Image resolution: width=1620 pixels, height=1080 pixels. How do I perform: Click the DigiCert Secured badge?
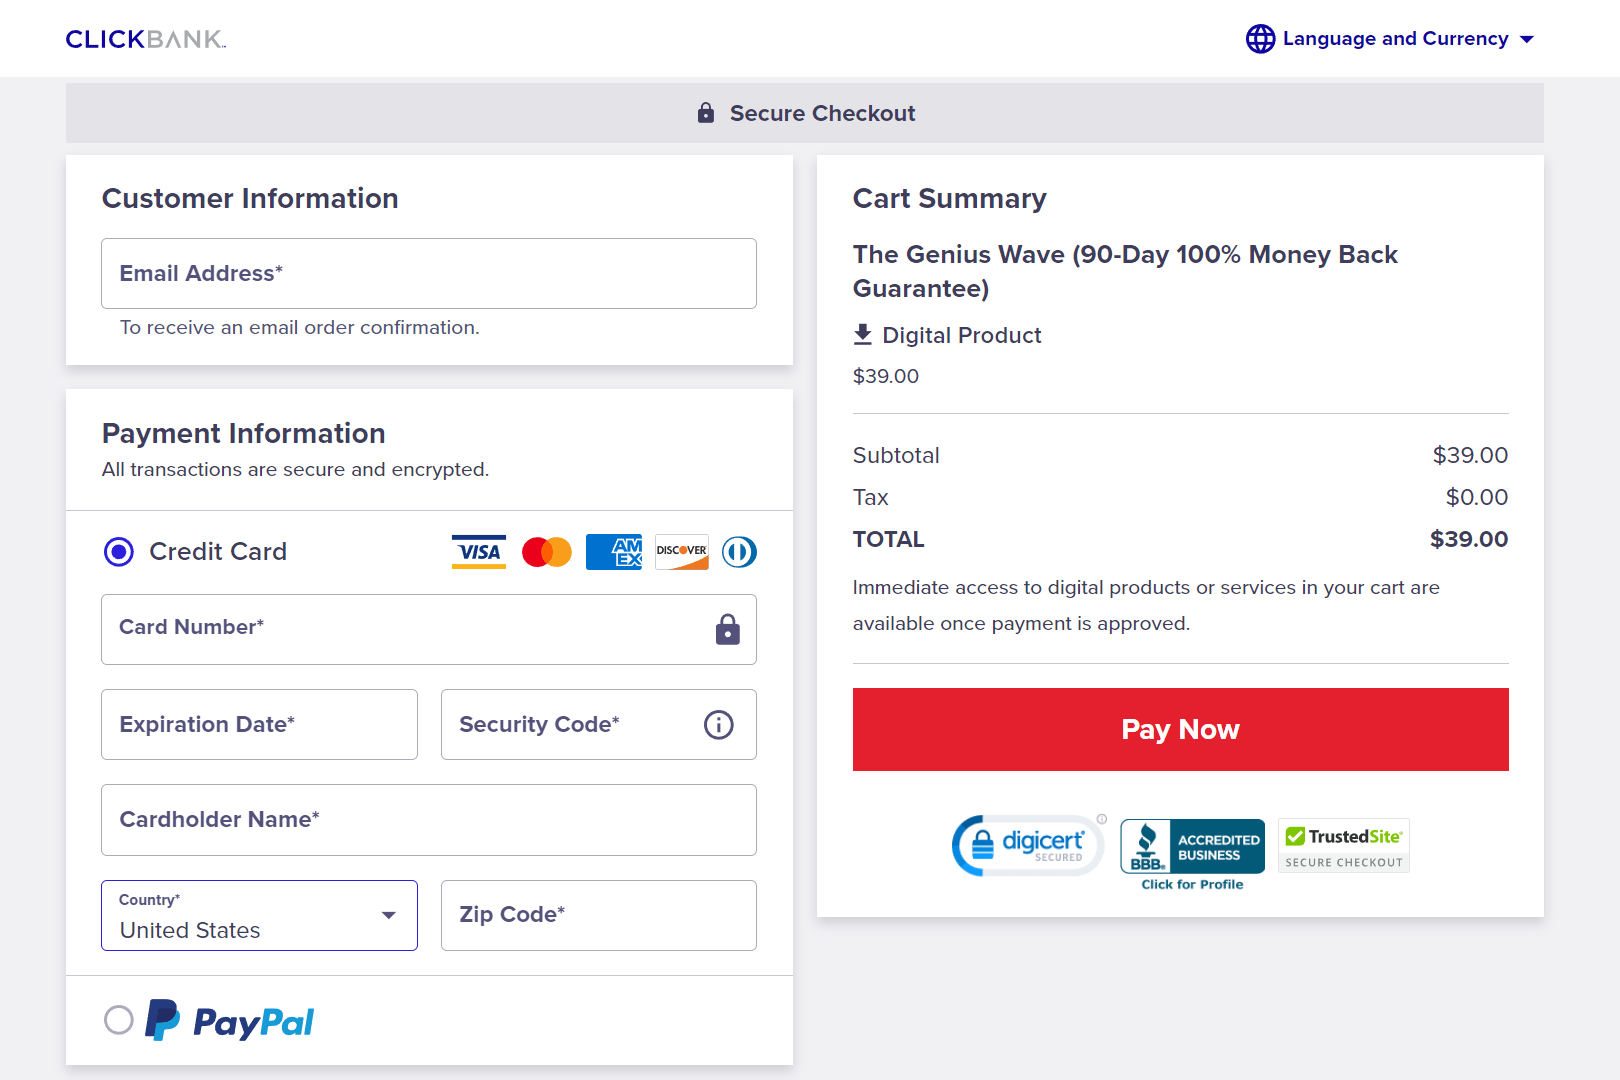coord(1029,846)
